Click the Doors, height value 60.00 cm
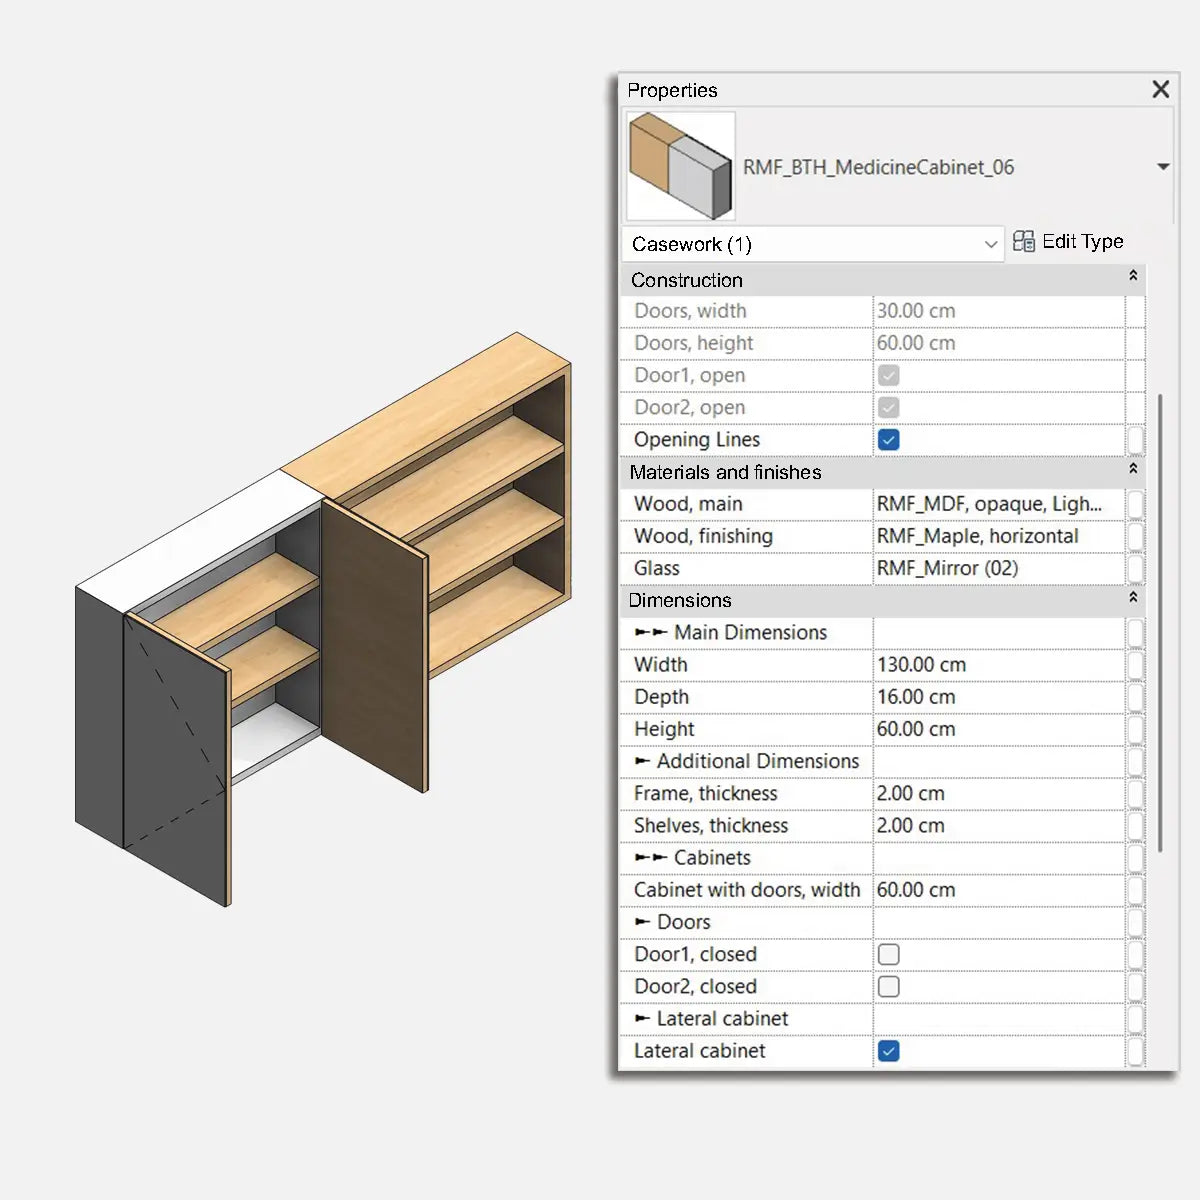 [x=999, y=343]
